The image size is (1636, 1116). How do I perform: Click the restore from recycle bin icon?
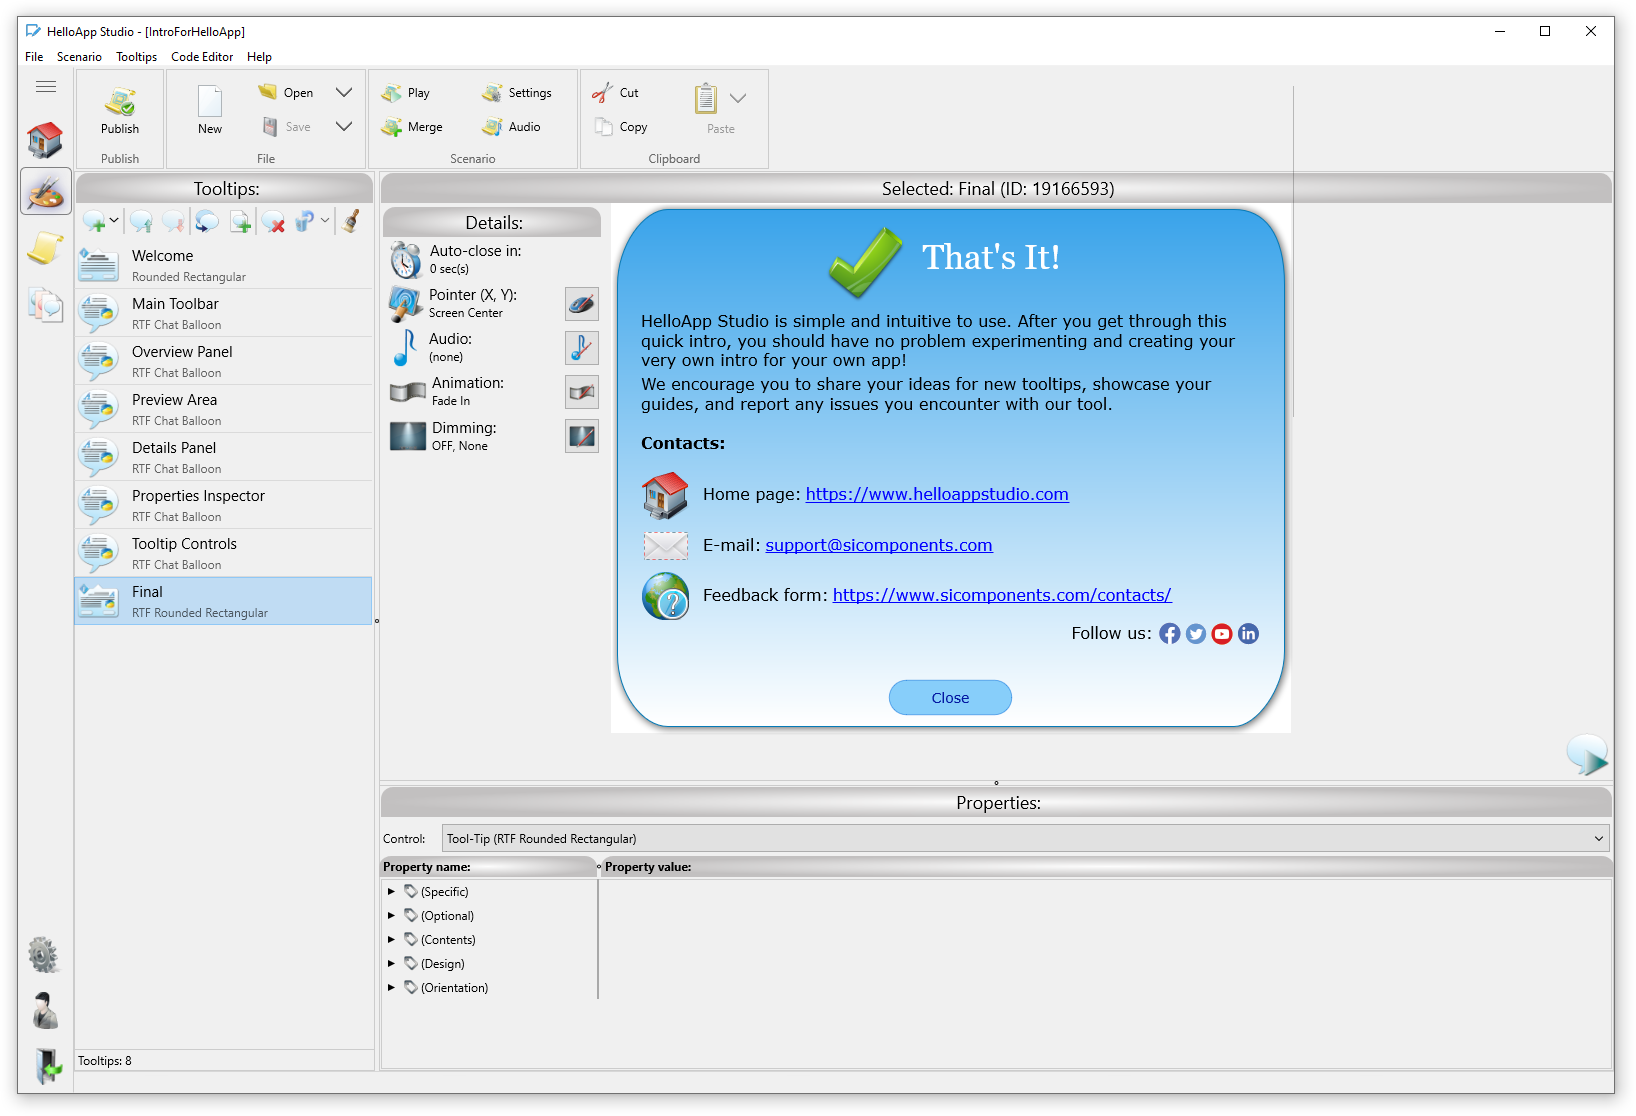pyautogui.click(x=305, y=221)
